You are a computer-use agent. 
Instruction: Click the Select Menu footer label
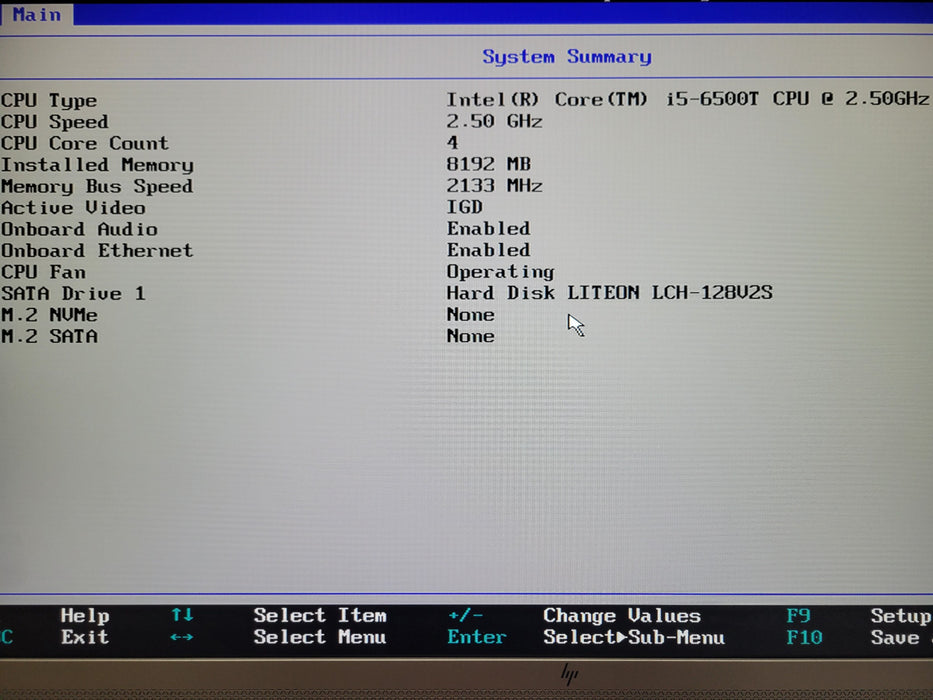click(320, 638)
